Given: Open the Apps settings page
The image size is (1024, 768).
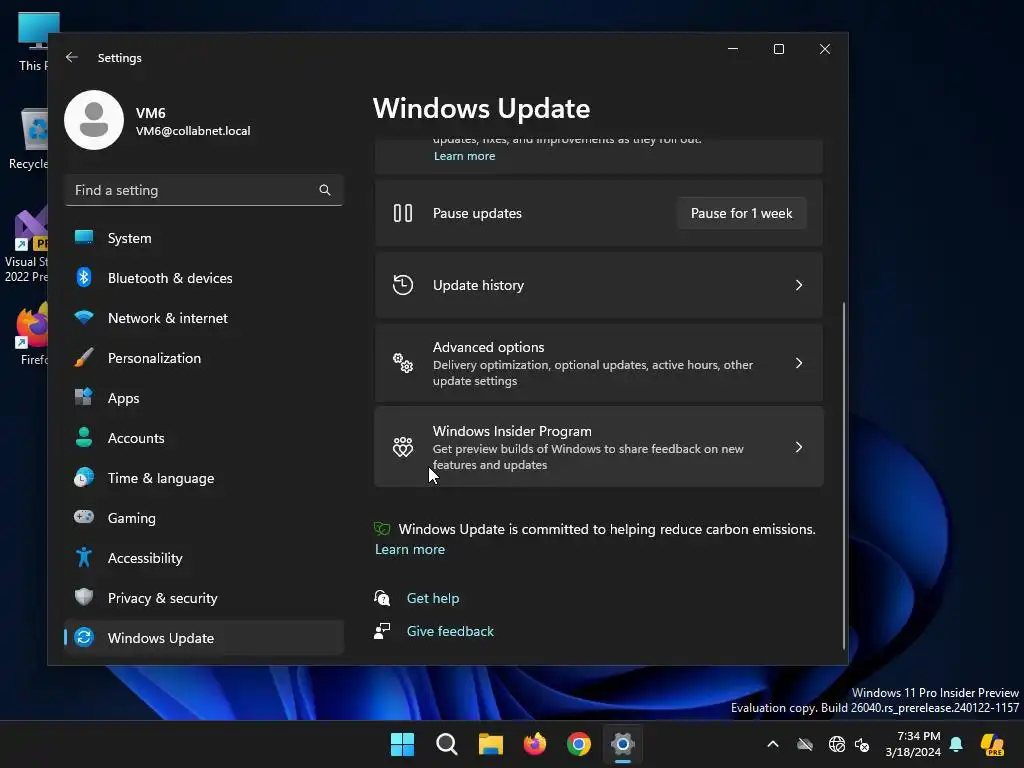Looking at the screenshot, I should (x=204, y=398).
